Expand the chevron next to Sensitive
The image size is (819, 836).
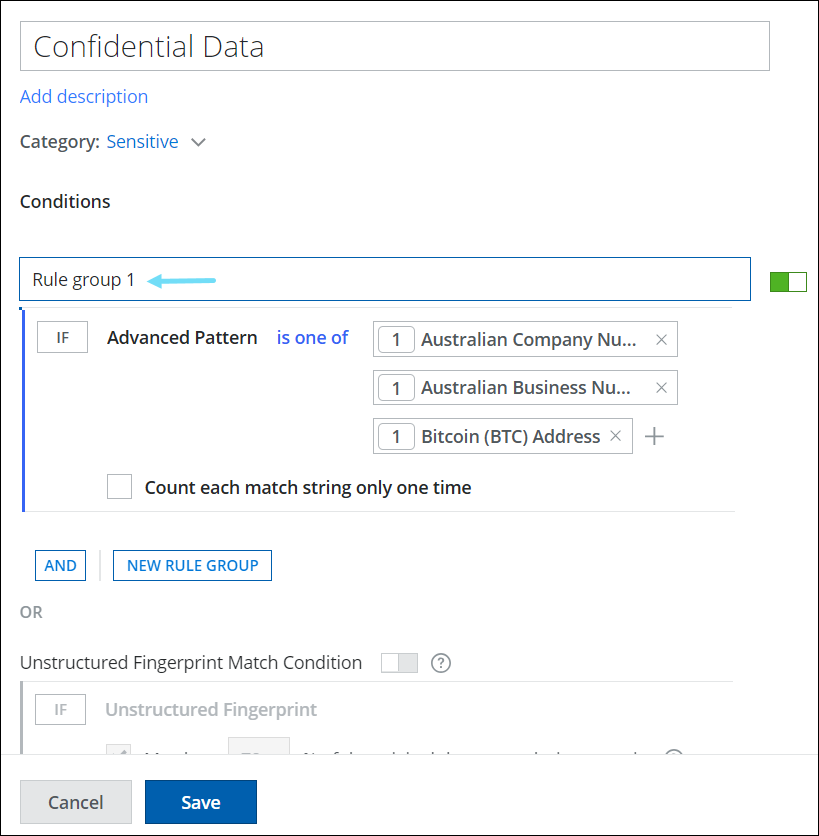[x=198, y=143]
